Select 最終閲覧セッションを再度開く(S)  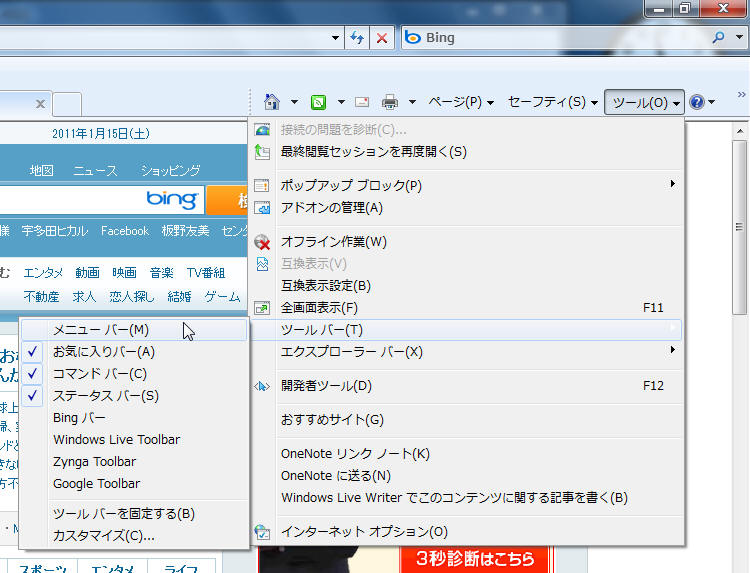(x=467, y=152)
